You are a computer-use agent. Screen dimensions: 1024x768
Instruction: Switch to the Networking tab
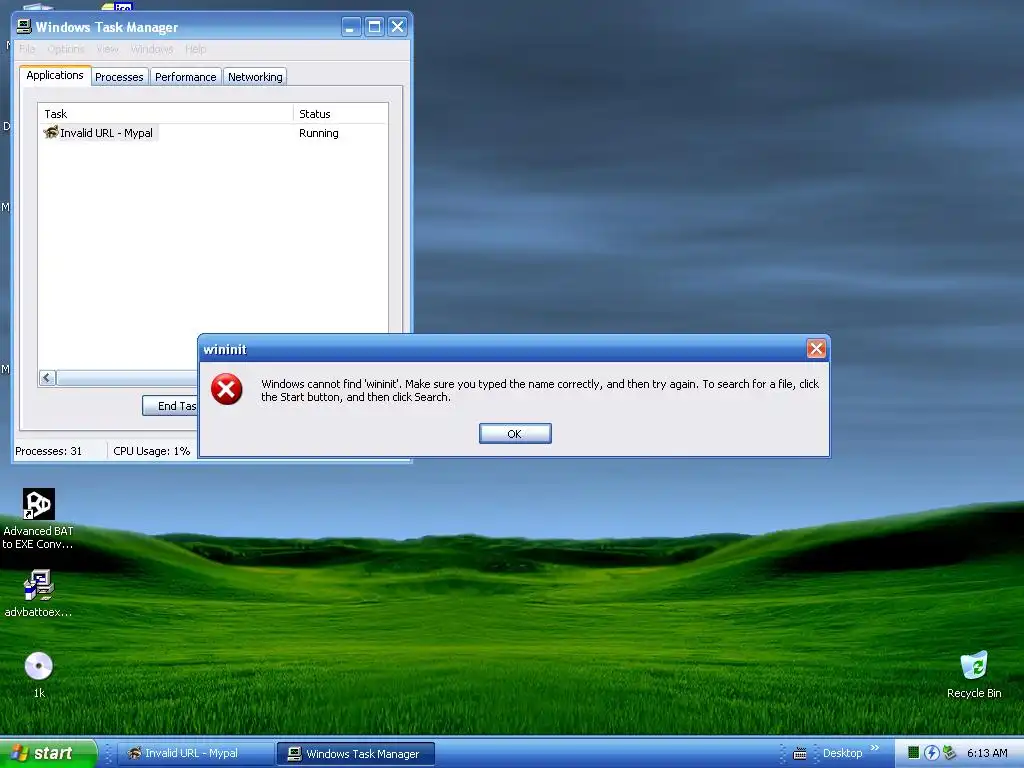pos(255,77)
